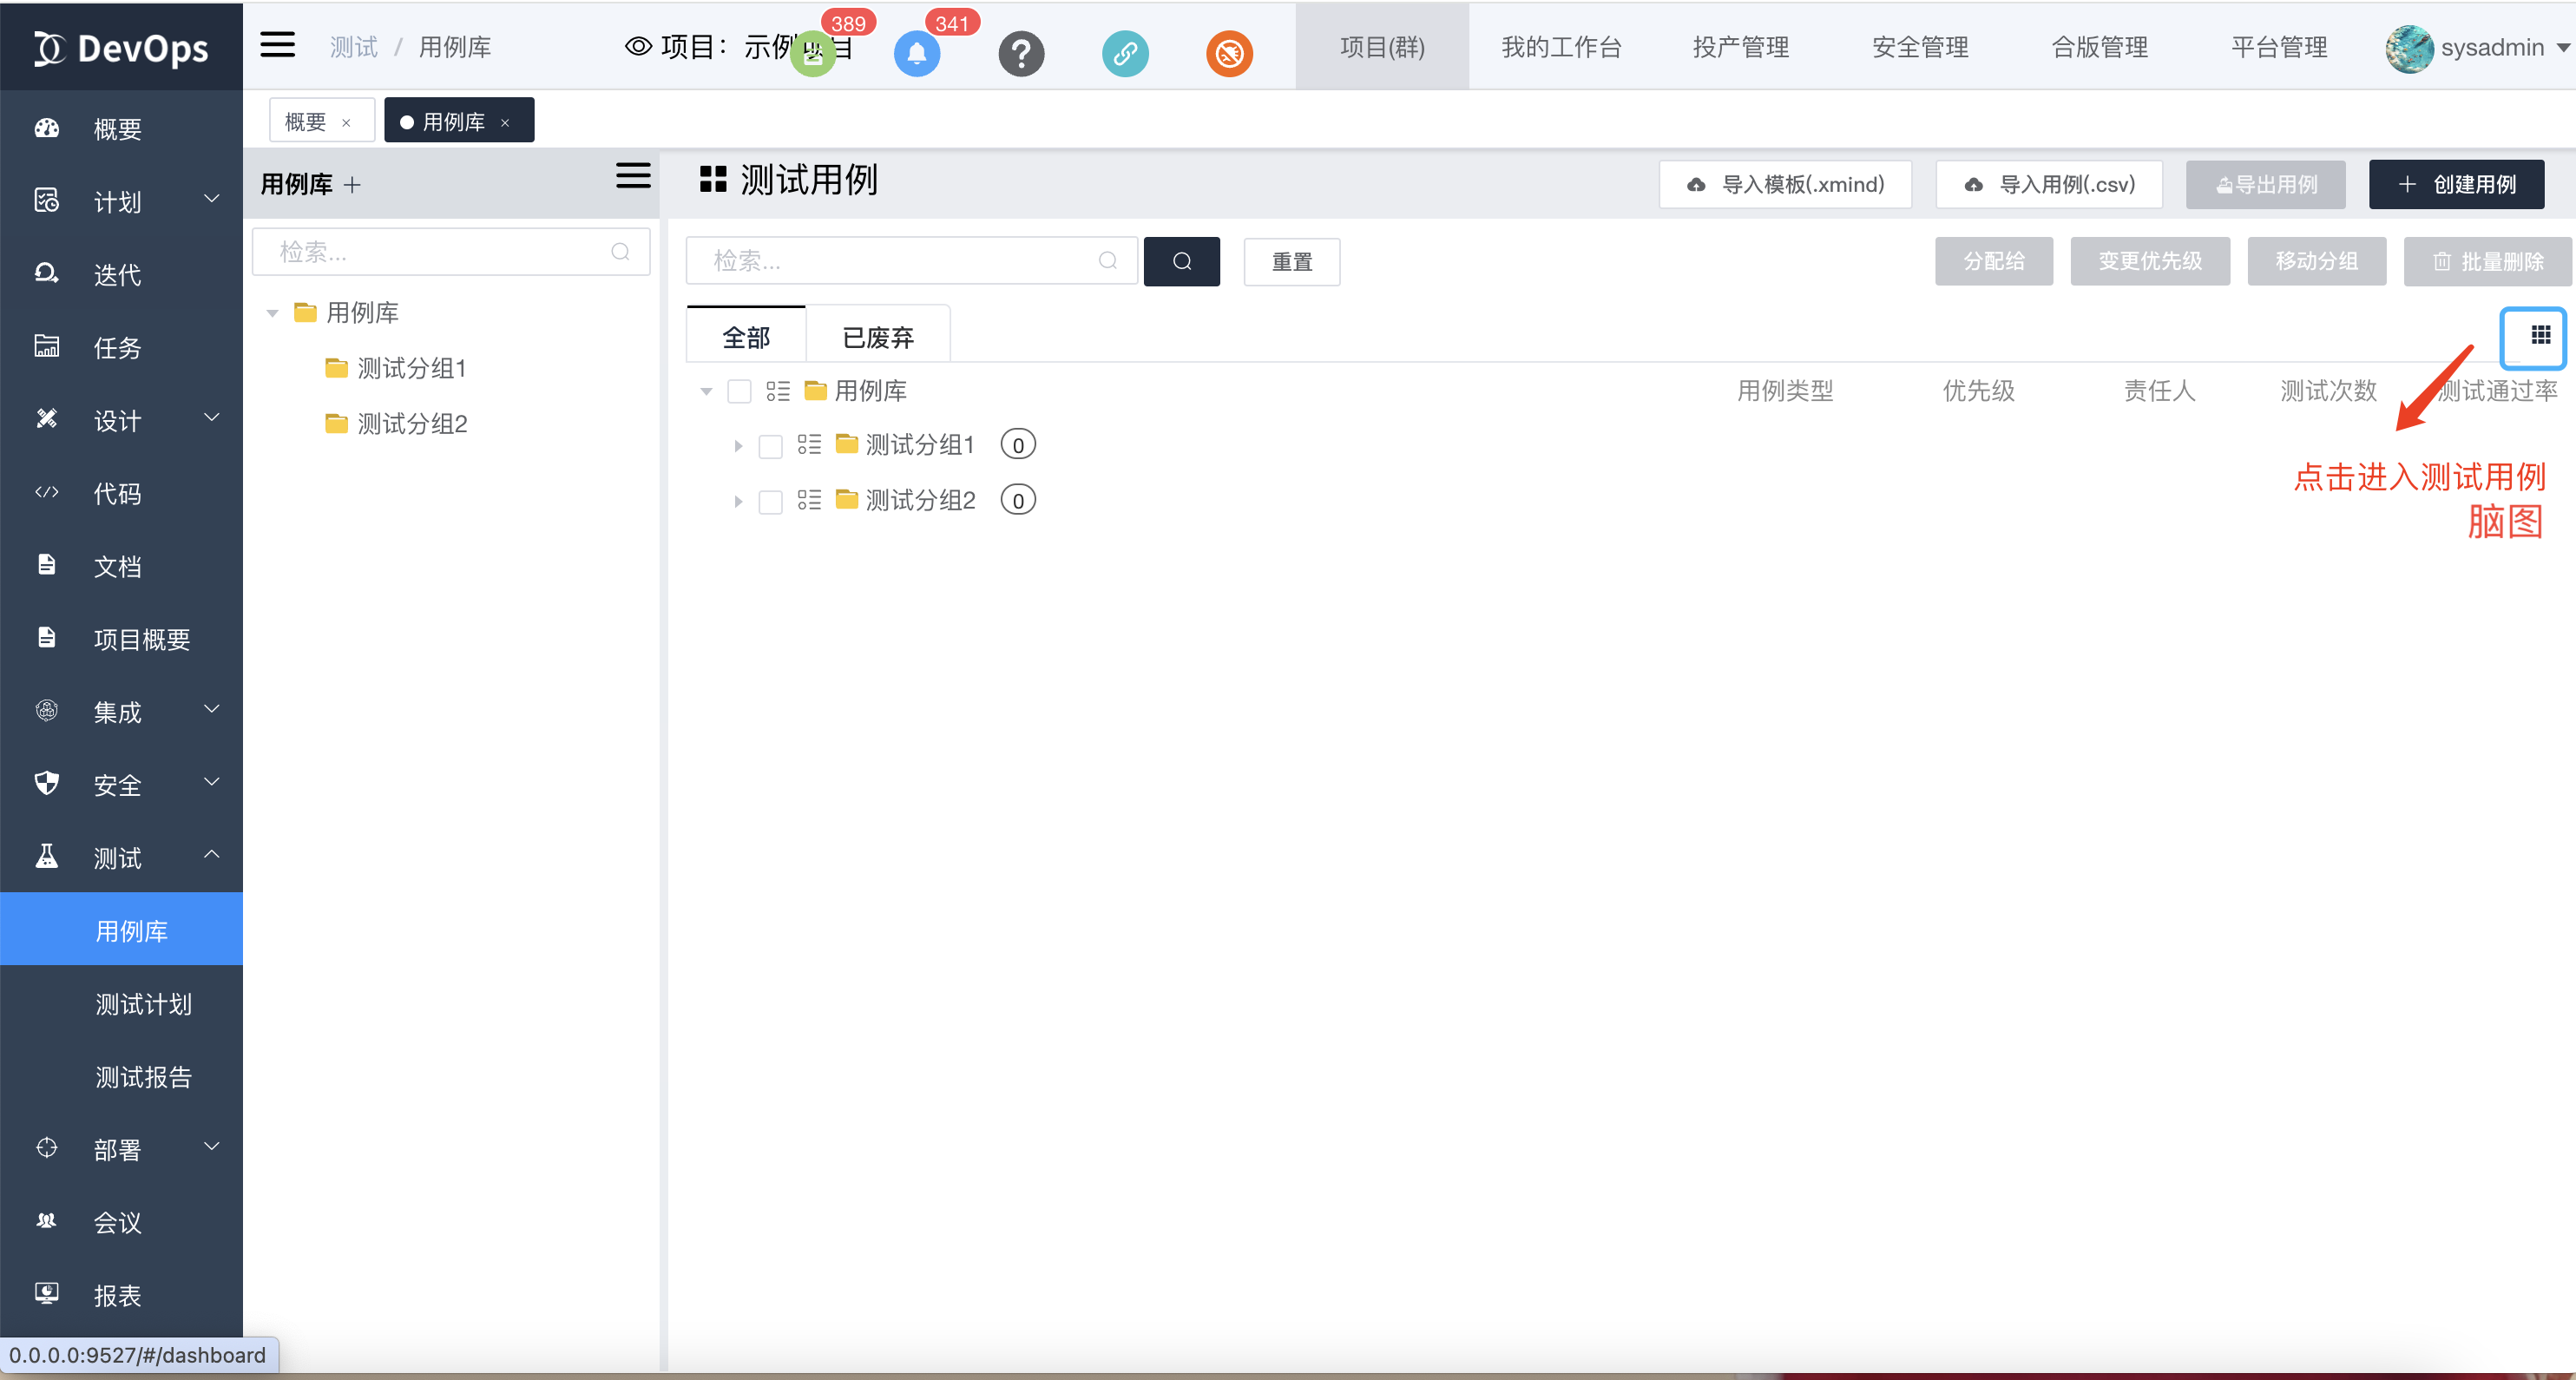The height and width of the screenshot is (1380, 2576).
Task: Expand the 测试分组1 row in table
Action: click(738, 446)
